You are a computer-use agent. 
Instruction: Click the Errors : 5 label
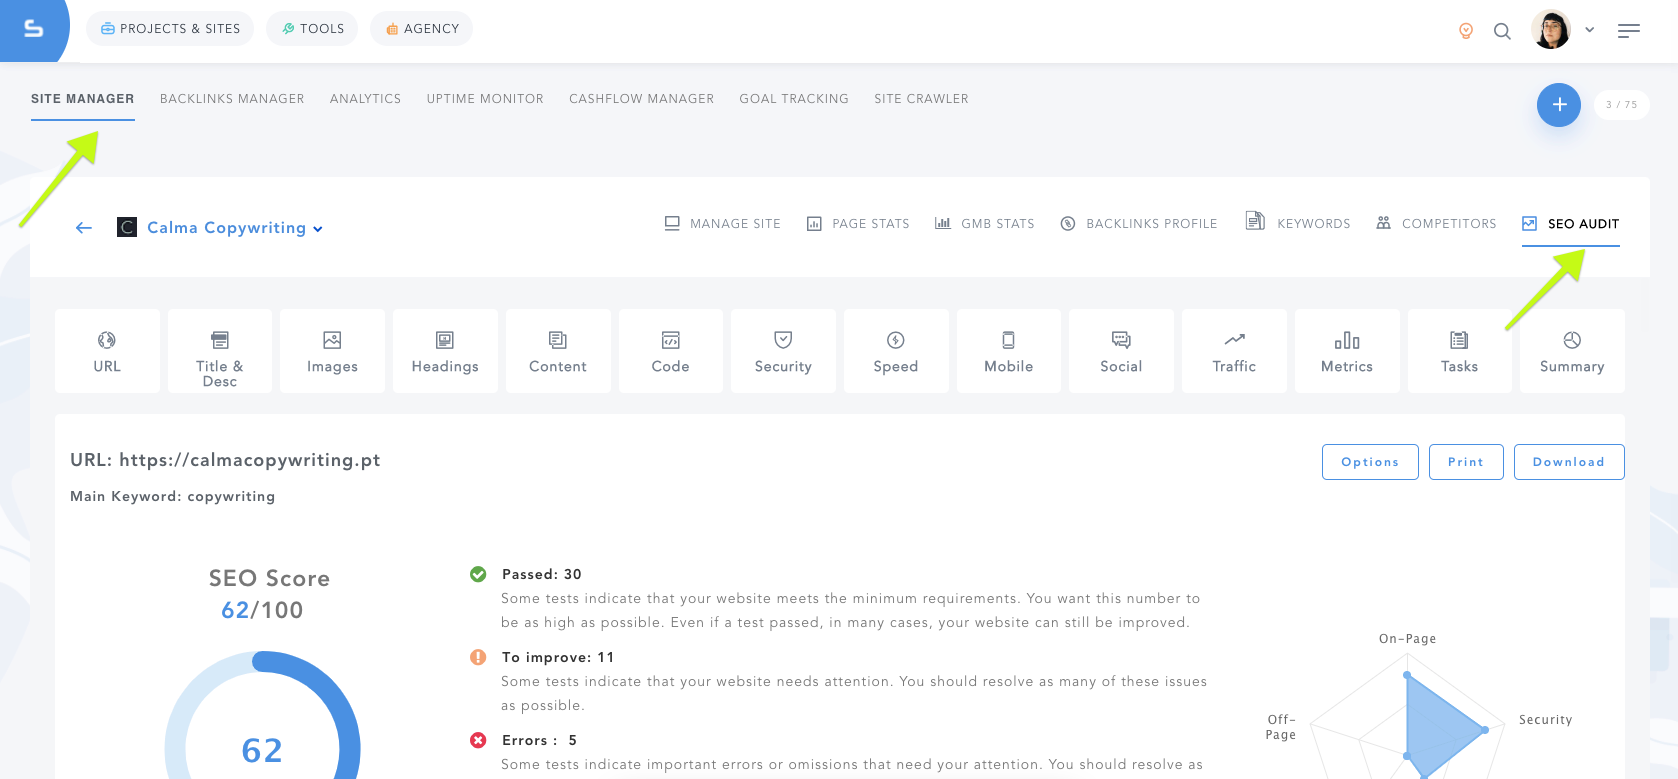(539, 740)
